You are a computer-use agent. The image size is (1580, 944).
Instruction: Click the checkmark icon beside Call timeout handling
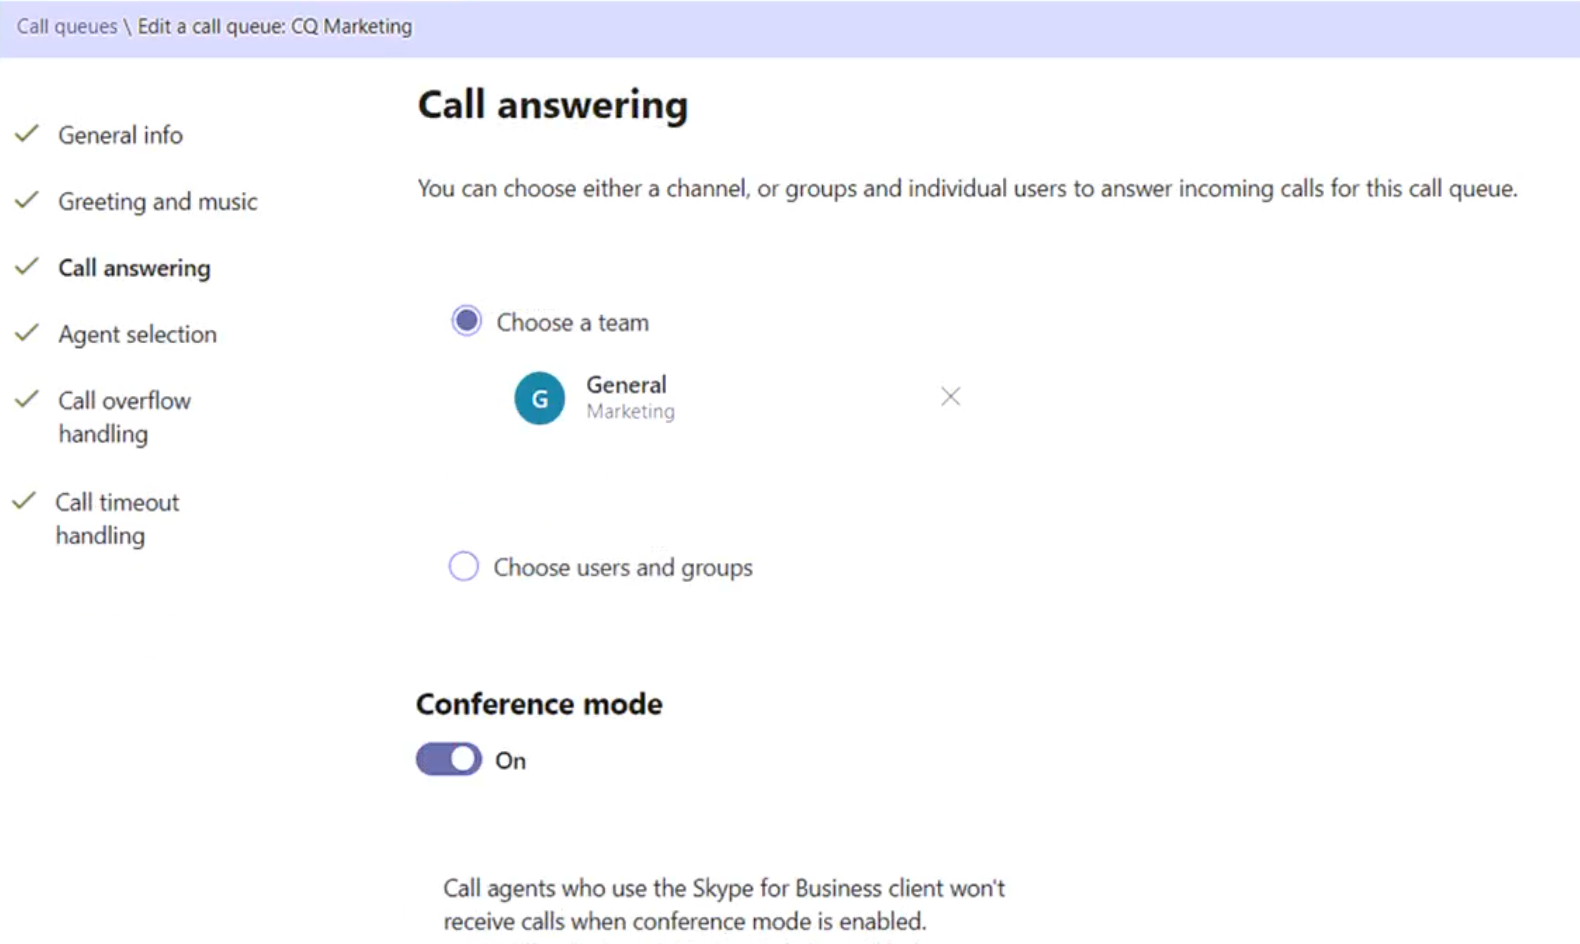[25, 500]
